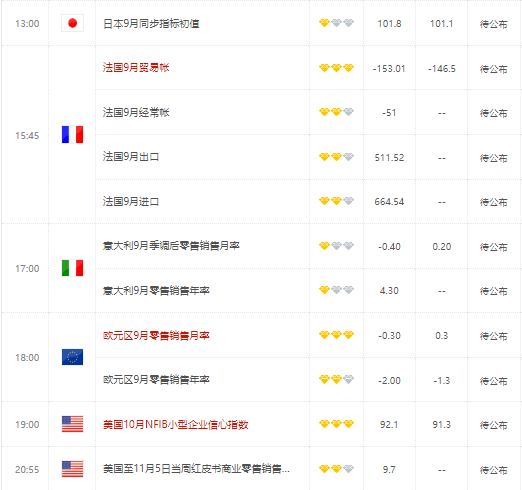Viewport: 522px width, 490px height.
Task: Click importance diamonds for 法国9月贸易帐
Action: [x=336, y=68]
